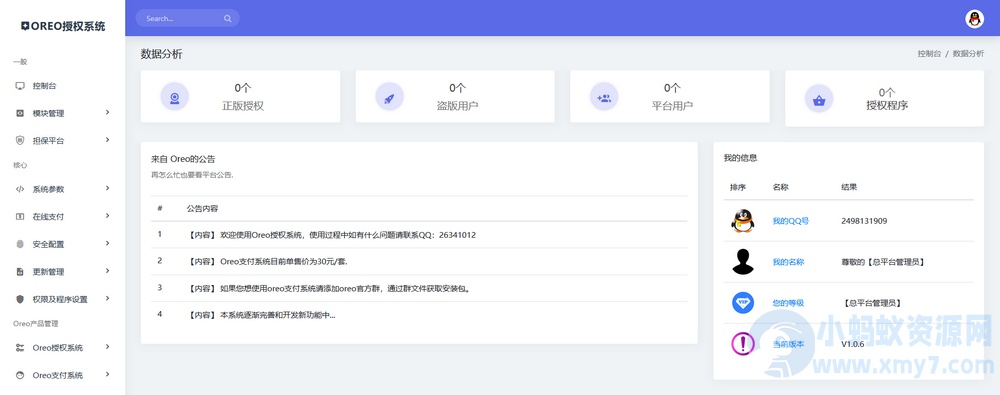Click the QQ penguin icon in 我的信息
Image resolution: width=1000 pixels, height=395 pixels.
742,221
